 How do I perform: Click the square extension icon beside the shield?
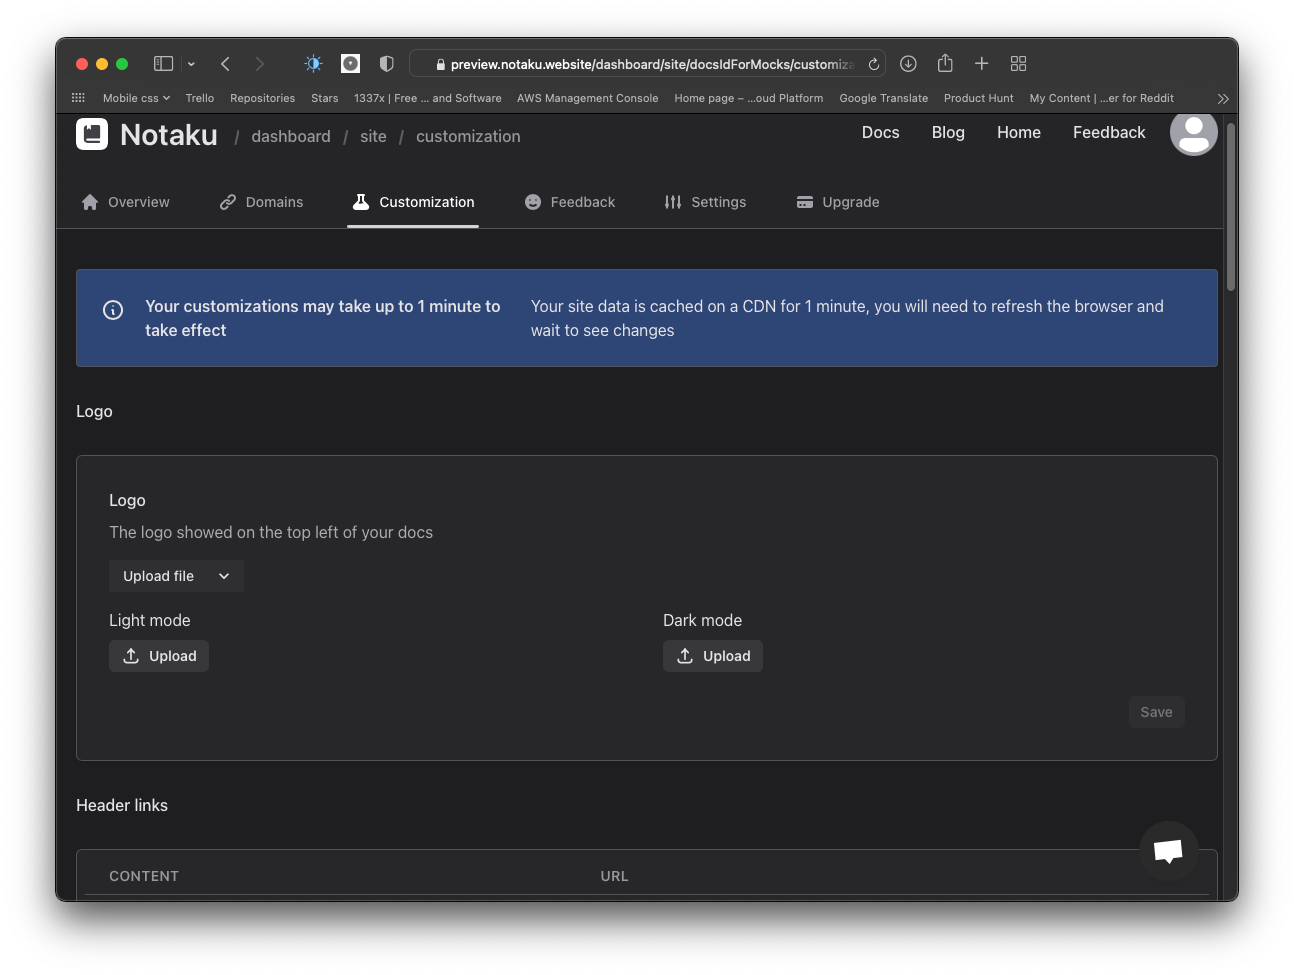(350, 64)
